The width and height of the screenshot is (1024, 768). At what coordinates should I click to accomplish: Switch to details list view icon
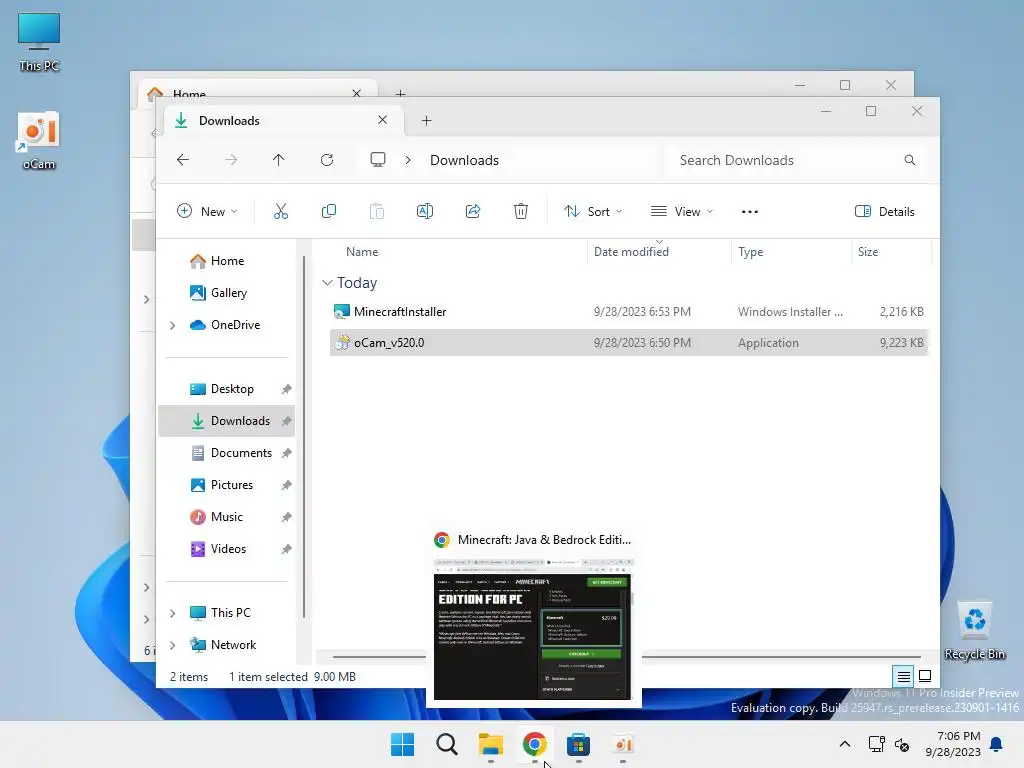click(903, 677)
